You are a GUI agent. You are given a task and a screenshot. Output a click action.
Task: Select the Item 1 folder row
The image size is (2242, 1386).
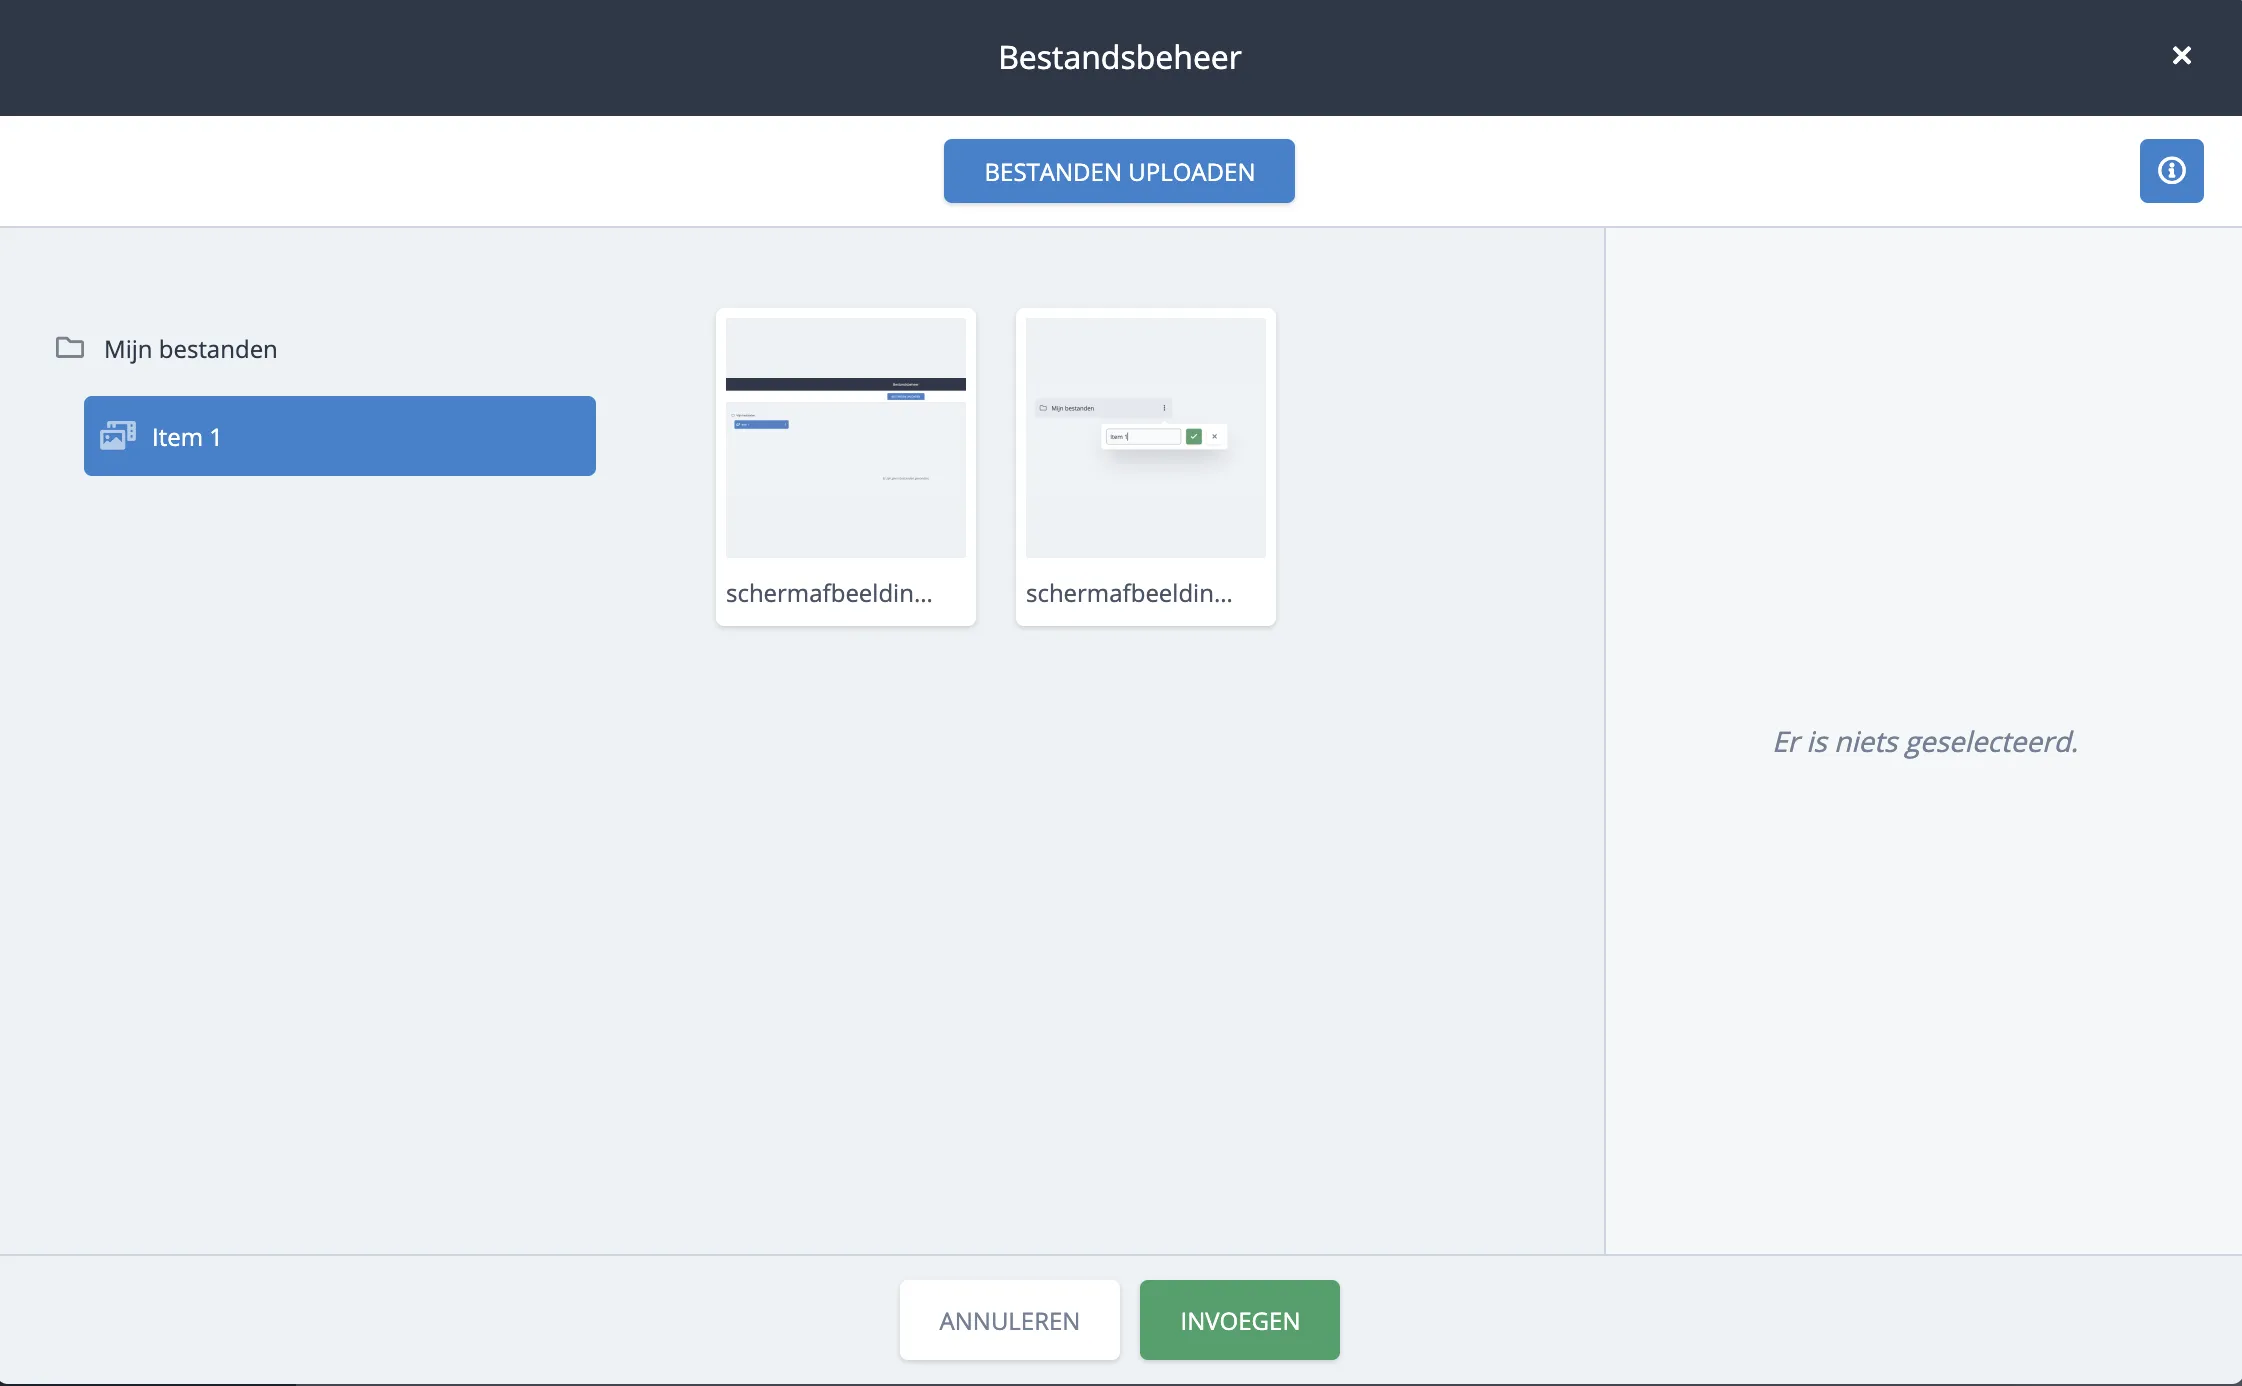click(340, 436)
